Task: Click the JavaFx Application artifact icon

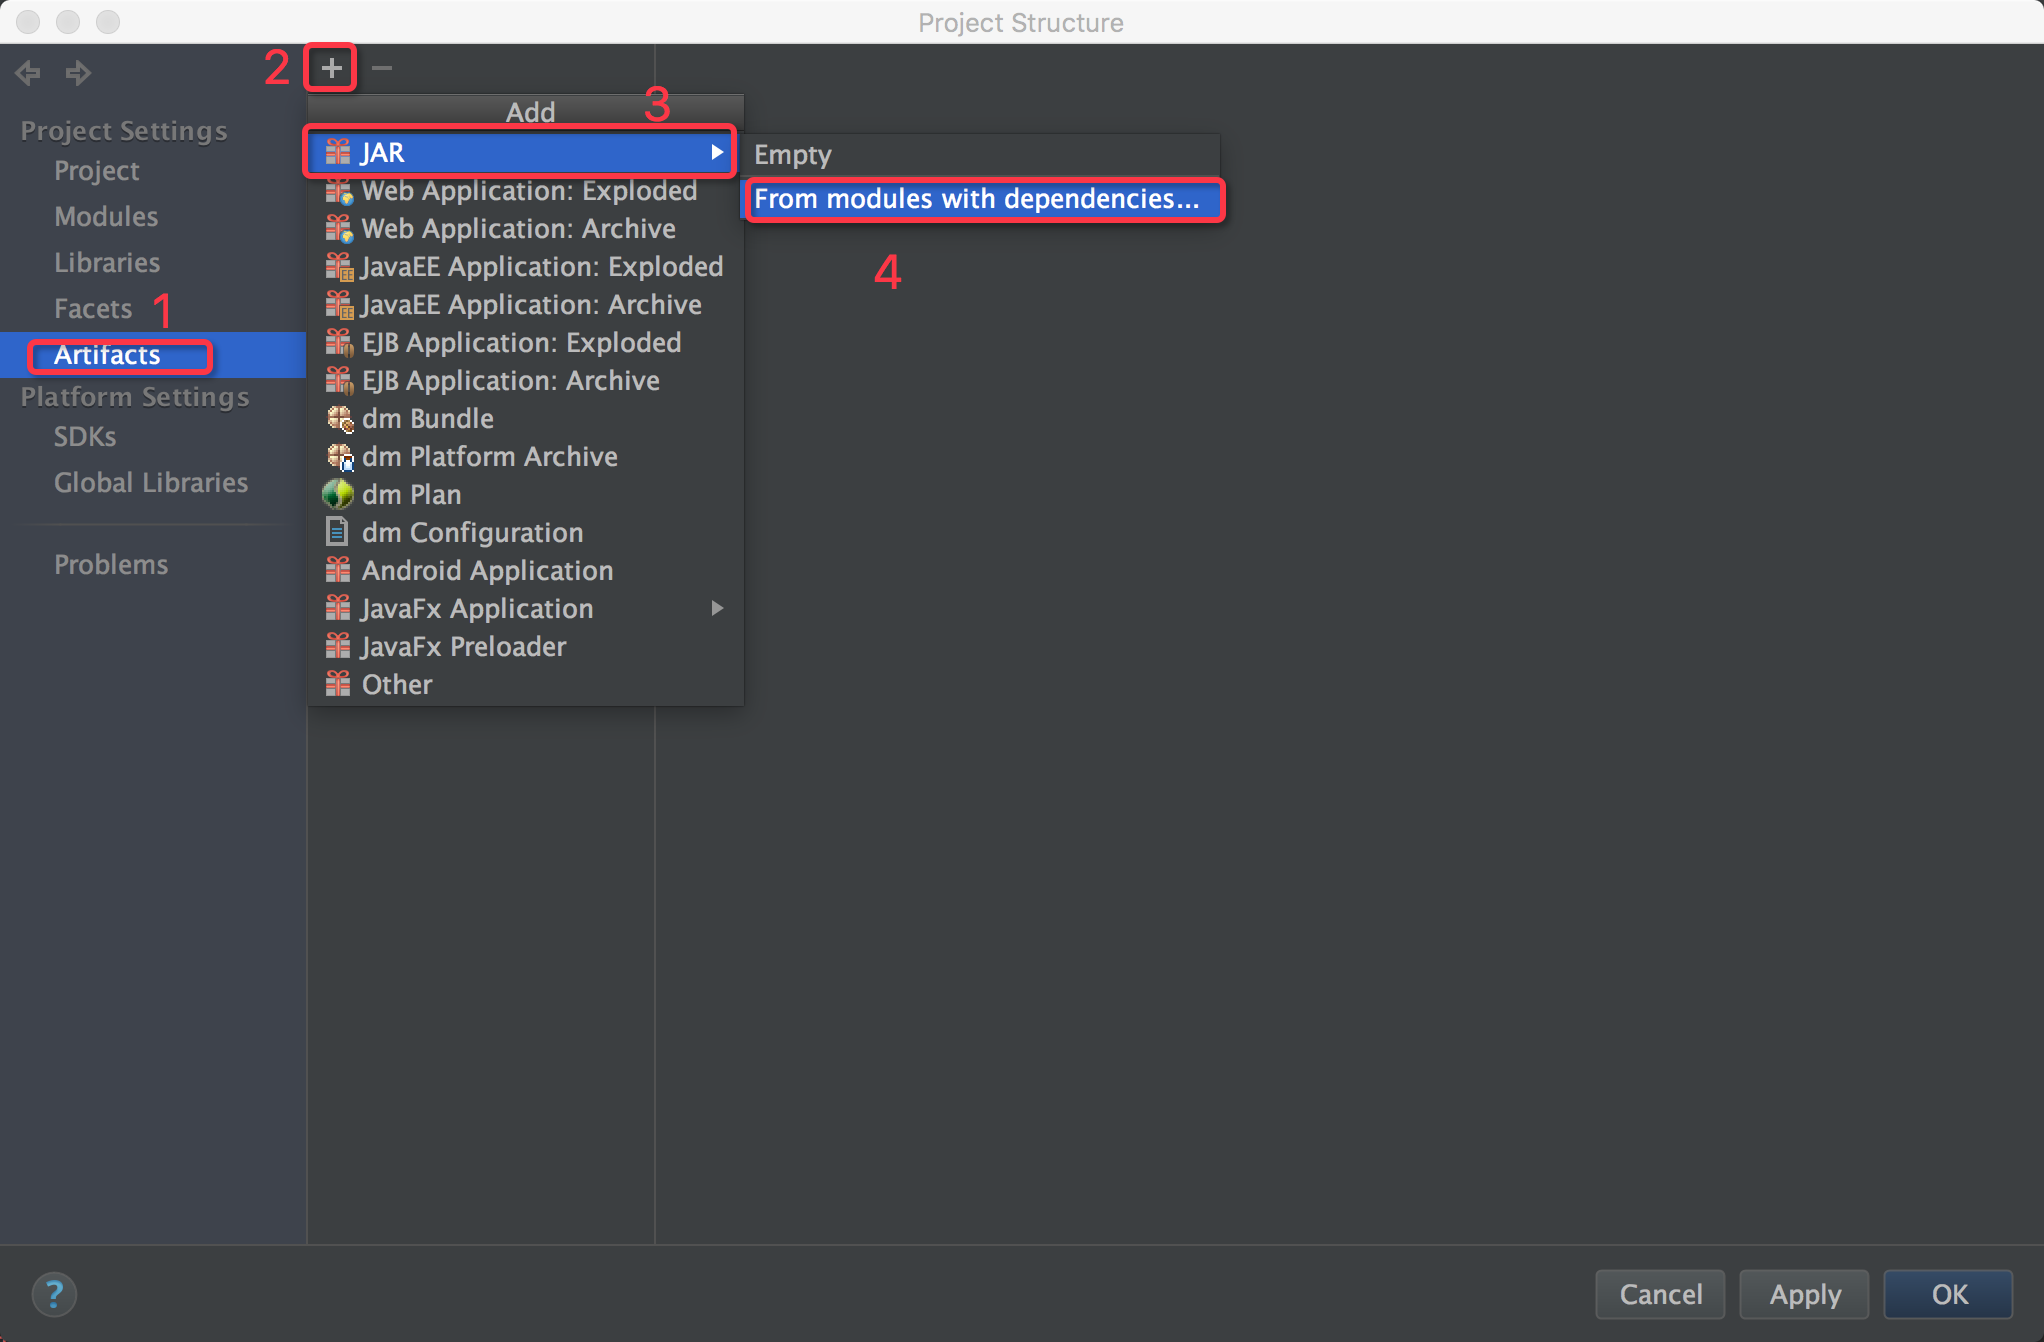Action: click(x=335, y=608)
